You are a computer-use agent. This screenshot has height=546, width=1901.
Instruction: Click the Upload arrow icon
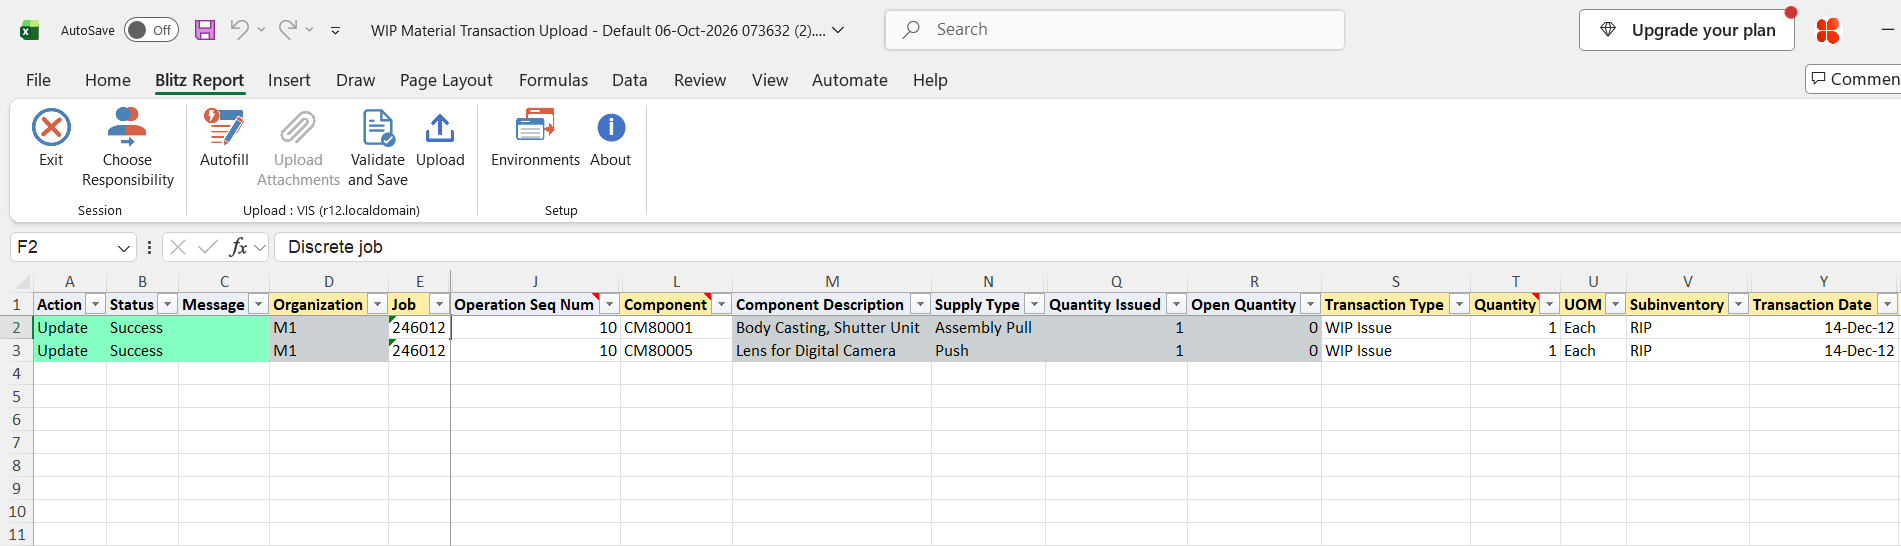[440, 128]
